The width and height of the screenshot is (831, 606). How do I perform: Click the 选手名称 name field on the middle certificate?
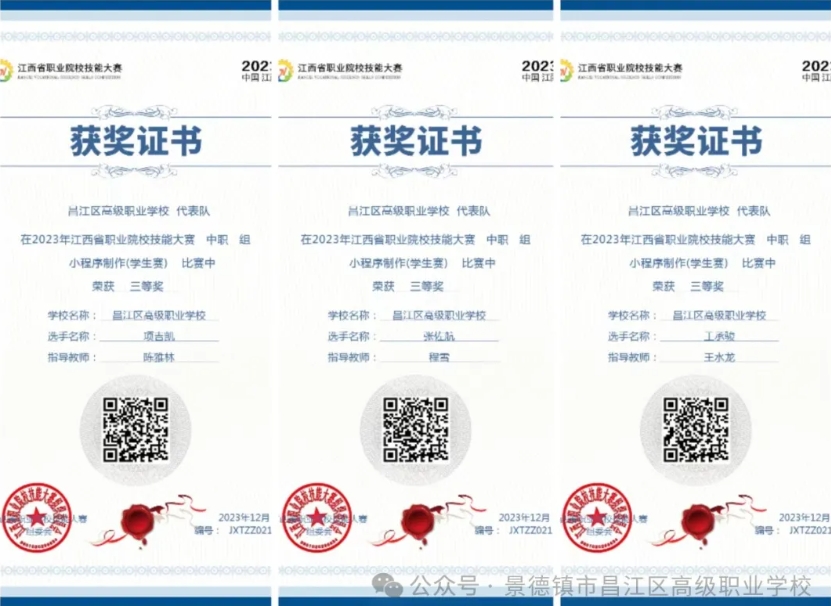439,336
